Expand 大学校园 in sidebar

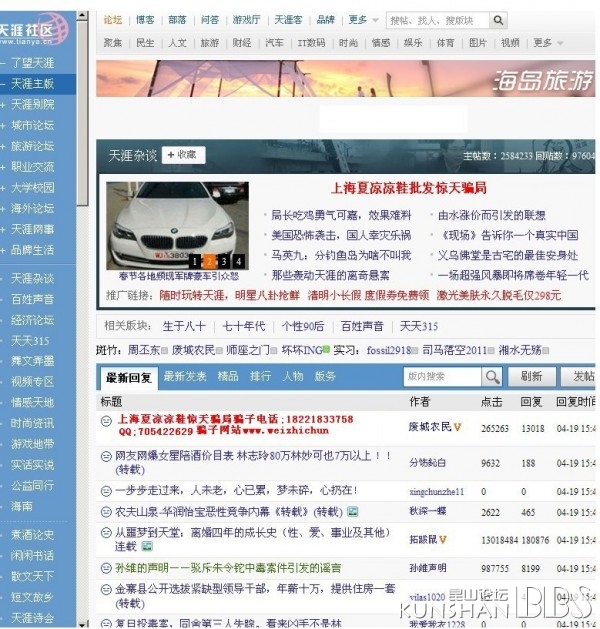tap(3, 188)
